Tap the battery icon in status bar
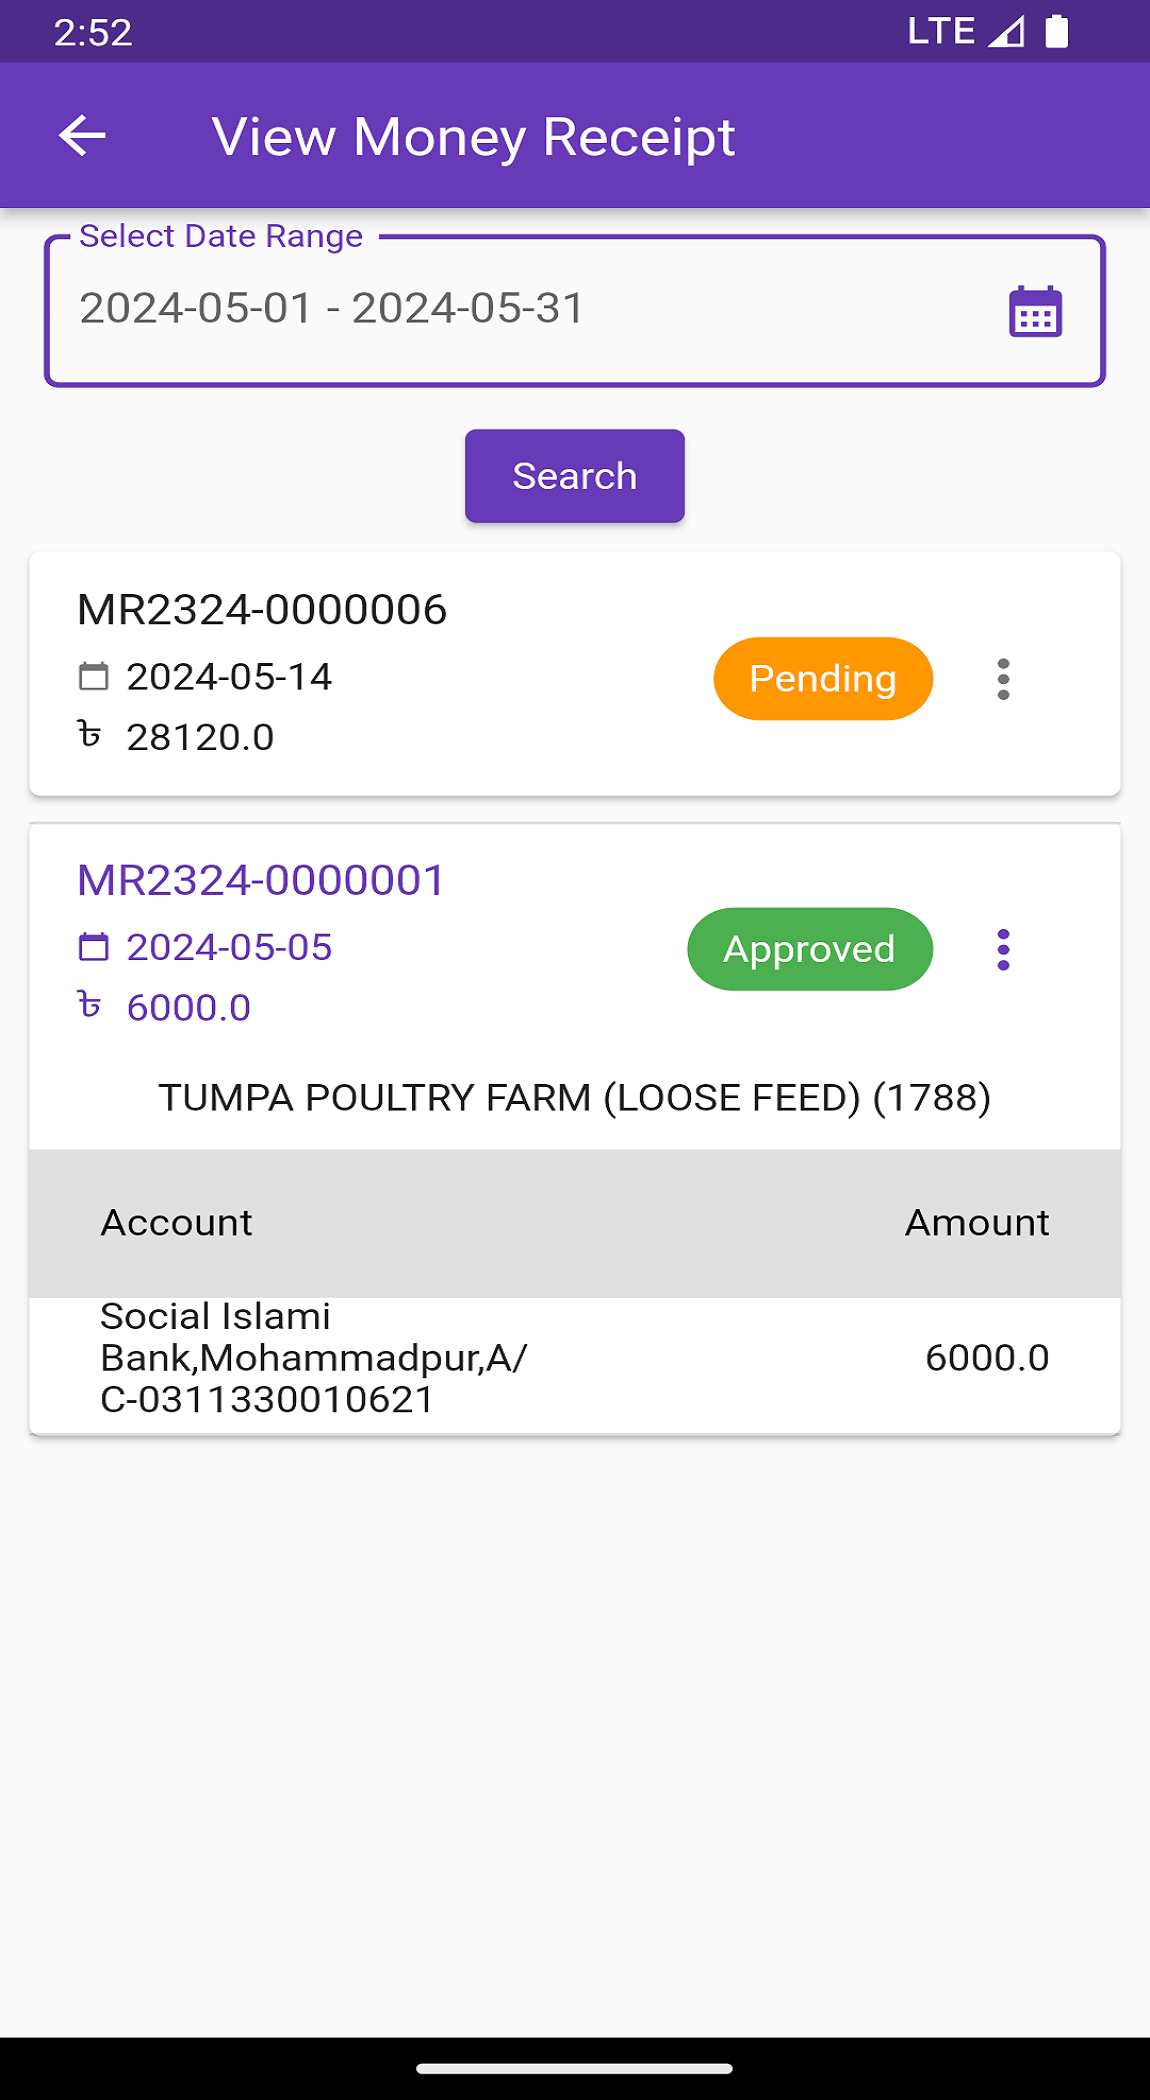 pos(1057,32)
